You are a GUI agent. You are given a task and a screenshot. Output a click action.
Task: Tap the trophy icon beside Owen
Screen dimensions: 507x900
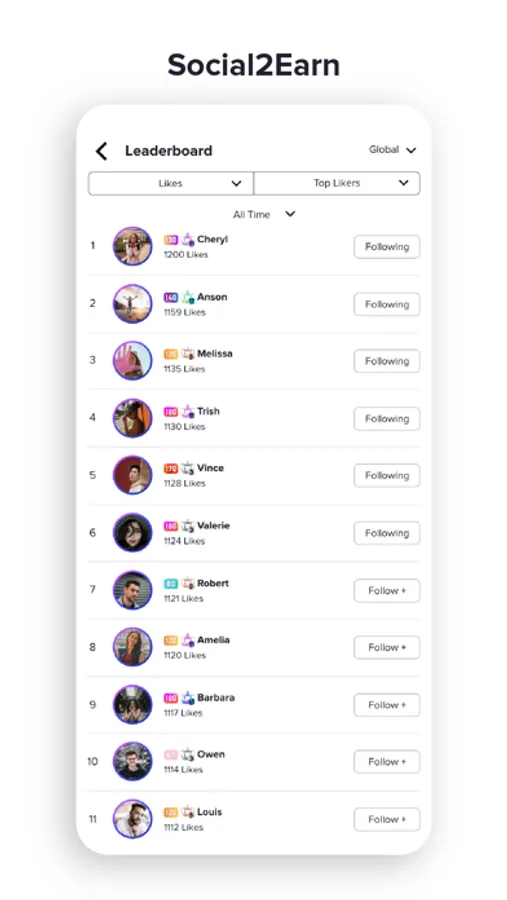[x=188, y=755]
